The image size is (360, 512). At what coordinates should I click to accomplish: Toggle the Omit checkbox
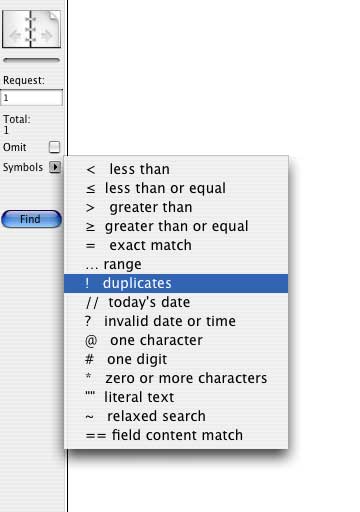(54, 147)
